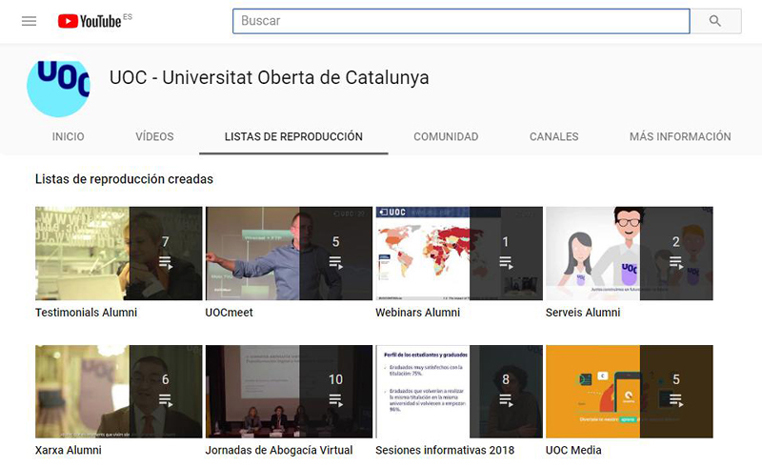Open the CANALES tab
The height and width of the screenshot is (468, 762).
point(554,137)
